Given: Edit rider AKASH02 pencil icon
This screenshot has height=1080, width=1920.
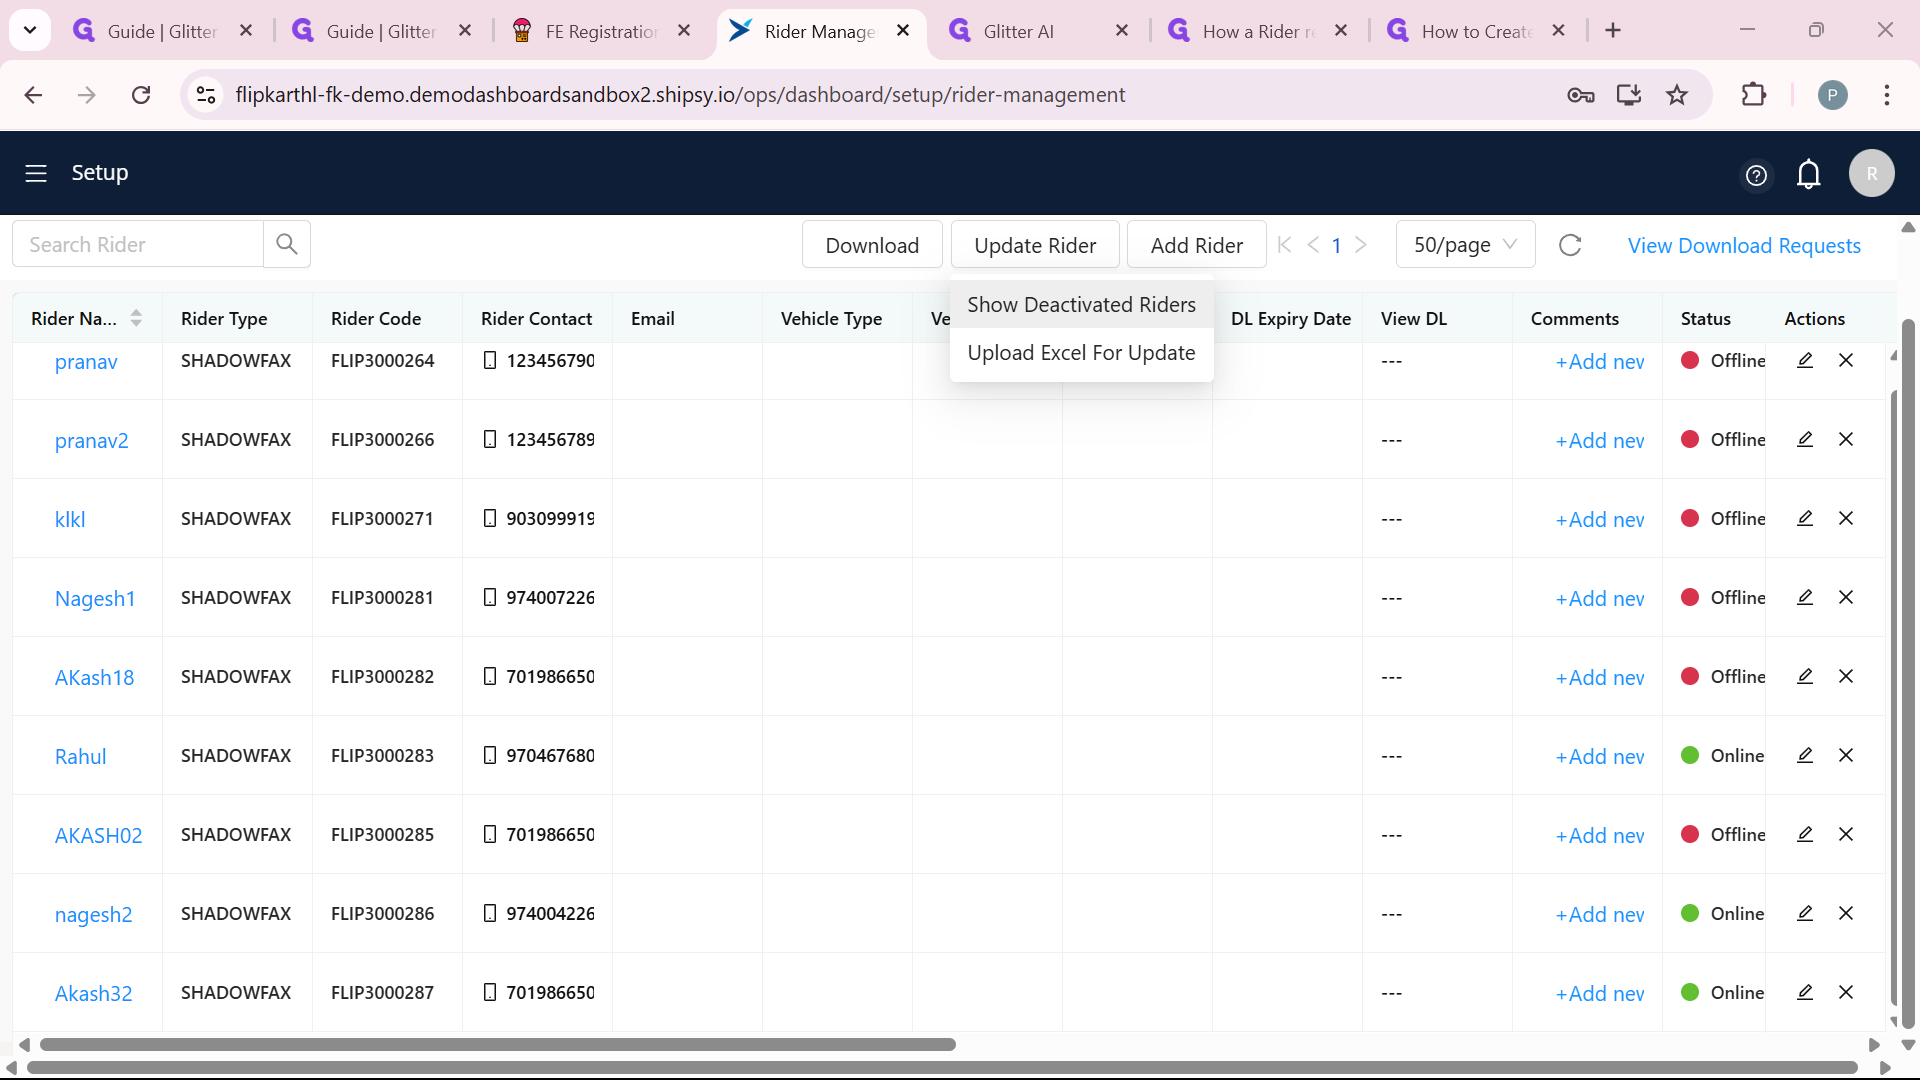Looking at the screenshot, I should tap(1805, 834).
